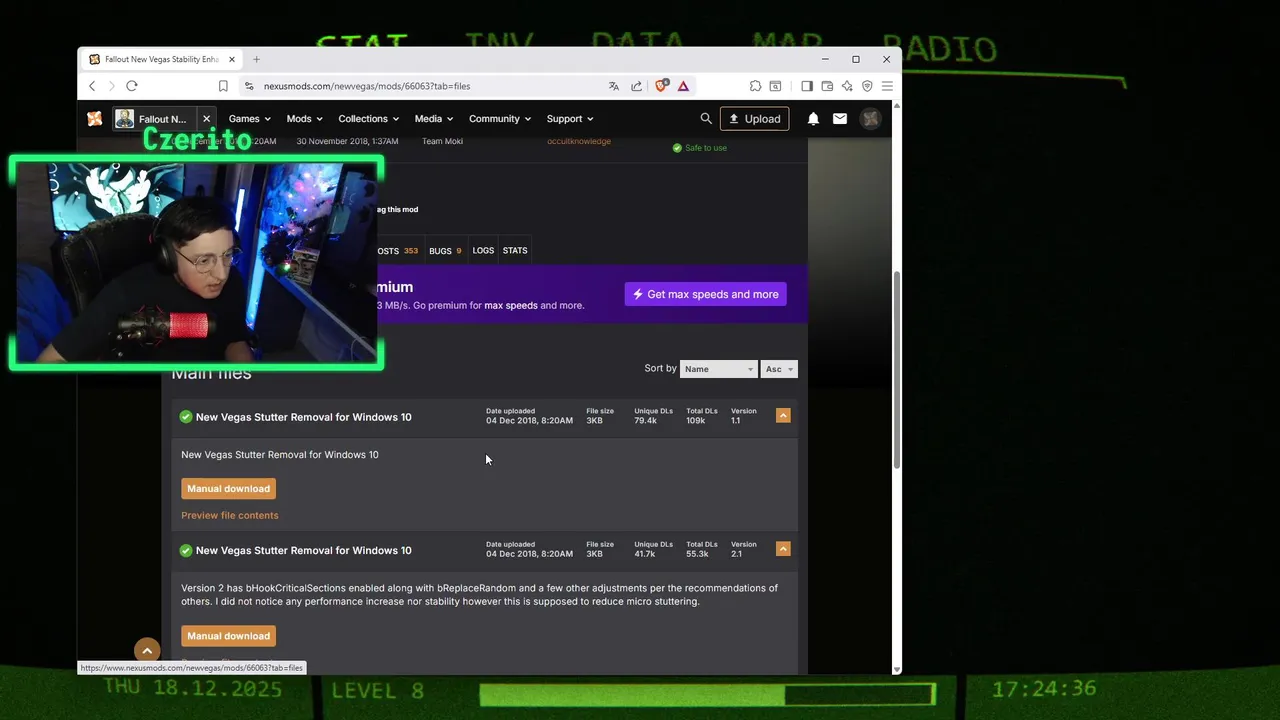Open messages envelope icon
The height and width of the screenshot is (720, 1280).
point(840,119)
